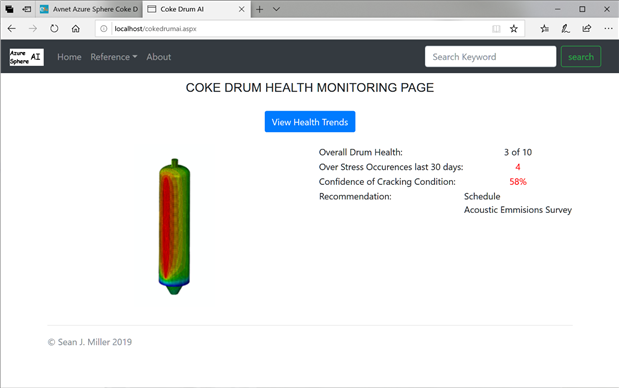Select the Coke Drum AI tab

click(x=196, y=9)
